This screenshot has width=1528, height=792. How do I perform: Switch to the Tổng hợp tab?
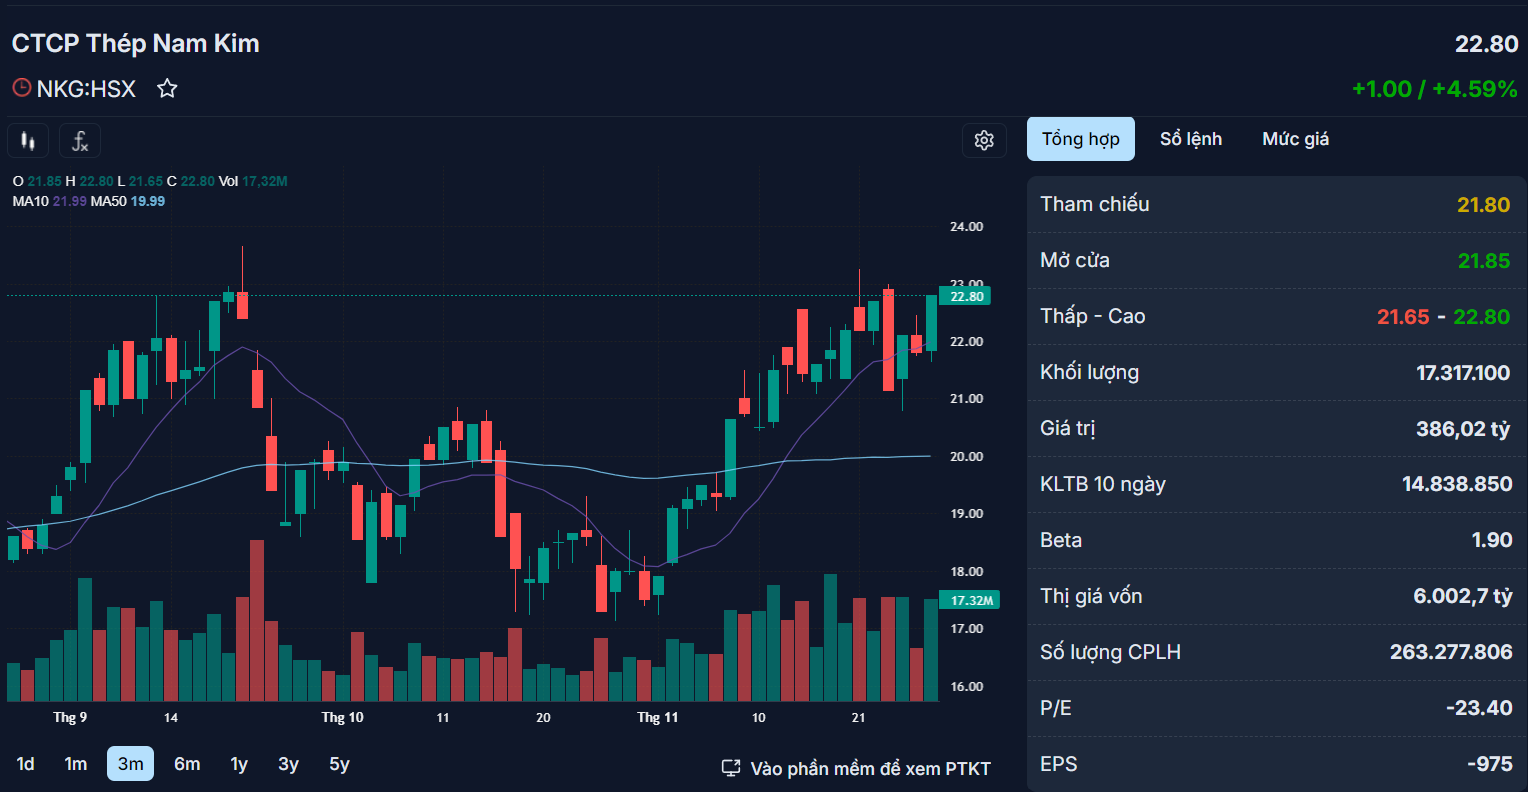tap(1081, 139)
